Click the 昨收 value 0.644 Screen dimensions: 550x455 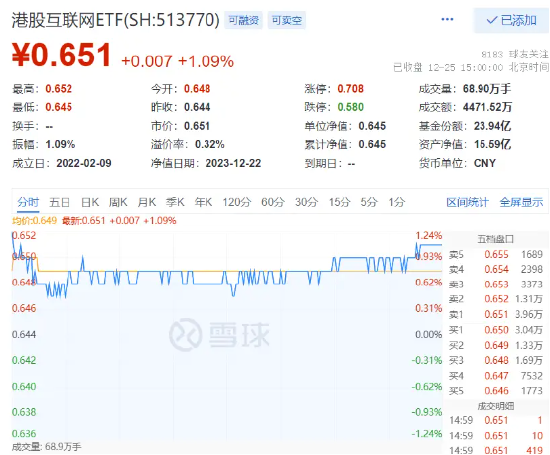(x=197, y=107)
